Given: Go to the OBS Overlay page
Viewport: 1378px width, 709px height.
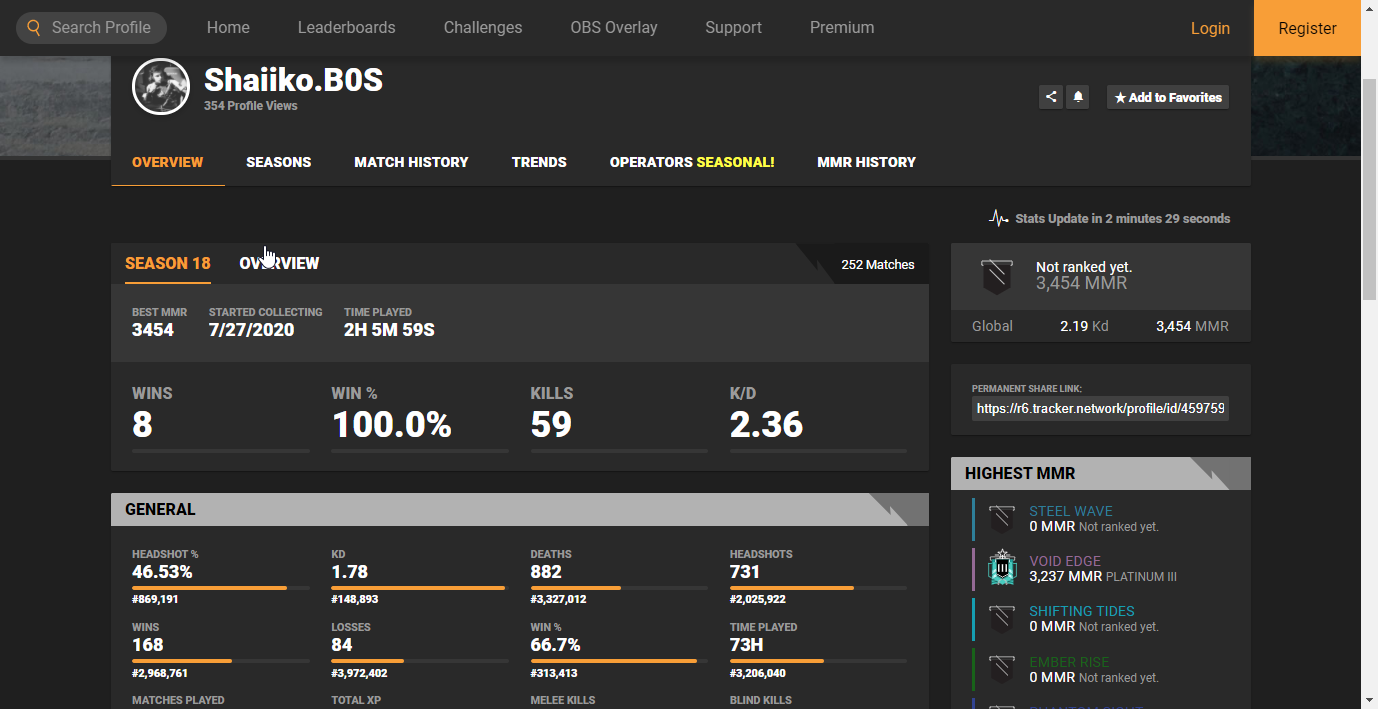Looking at the screenshot, I should tap(613, 28).
